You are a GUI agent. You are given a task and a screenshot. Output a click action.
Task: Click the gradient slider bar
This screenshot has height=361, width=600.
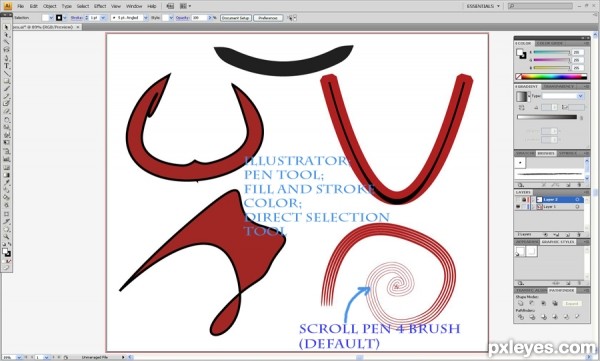point(547,117)
